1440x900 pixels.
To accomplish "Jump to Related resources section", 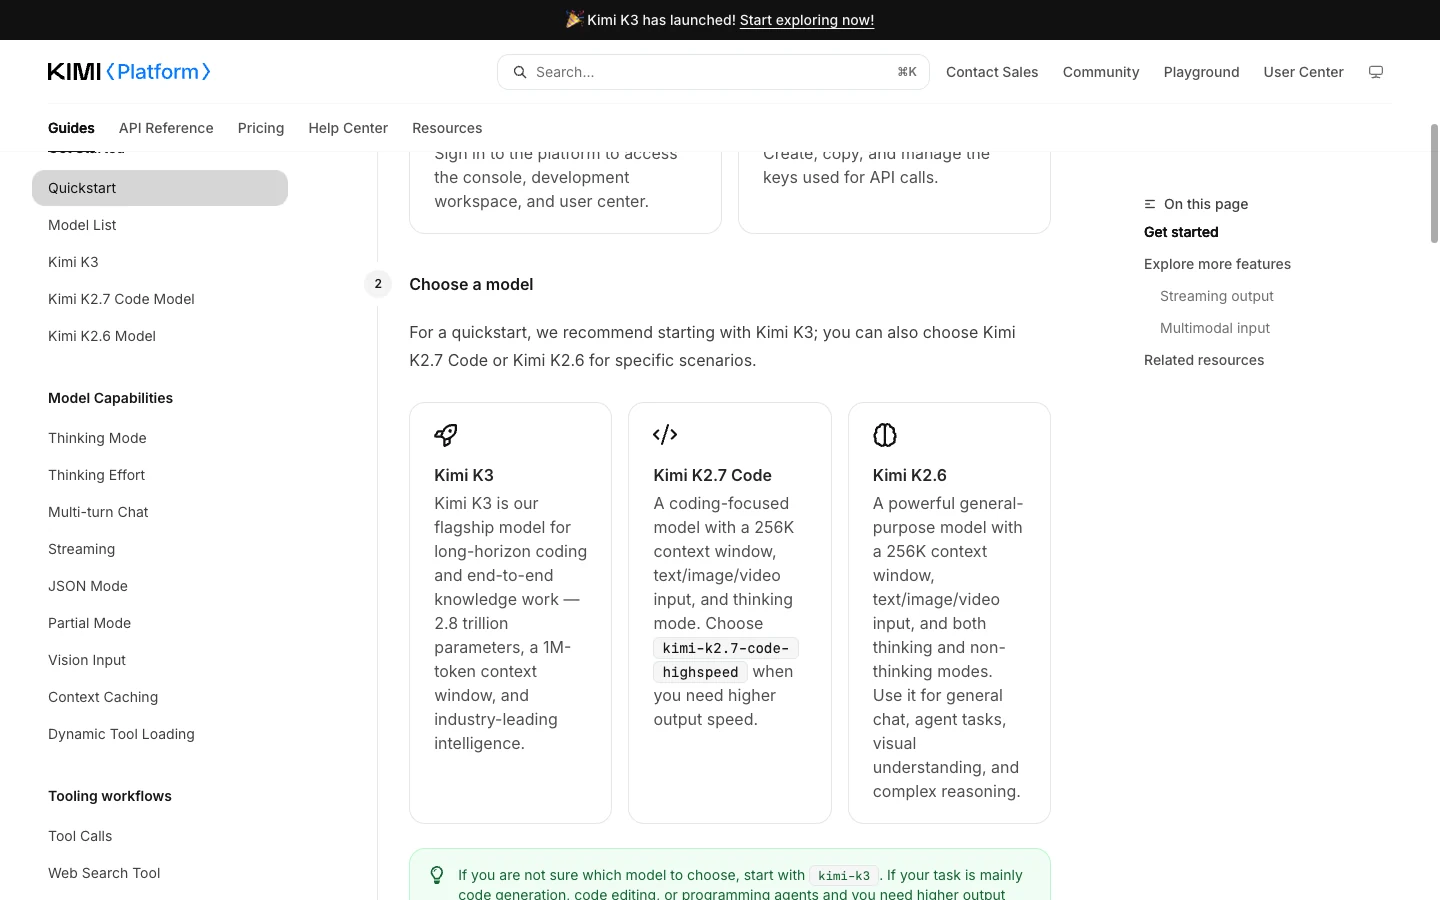I will (1204, 360).
